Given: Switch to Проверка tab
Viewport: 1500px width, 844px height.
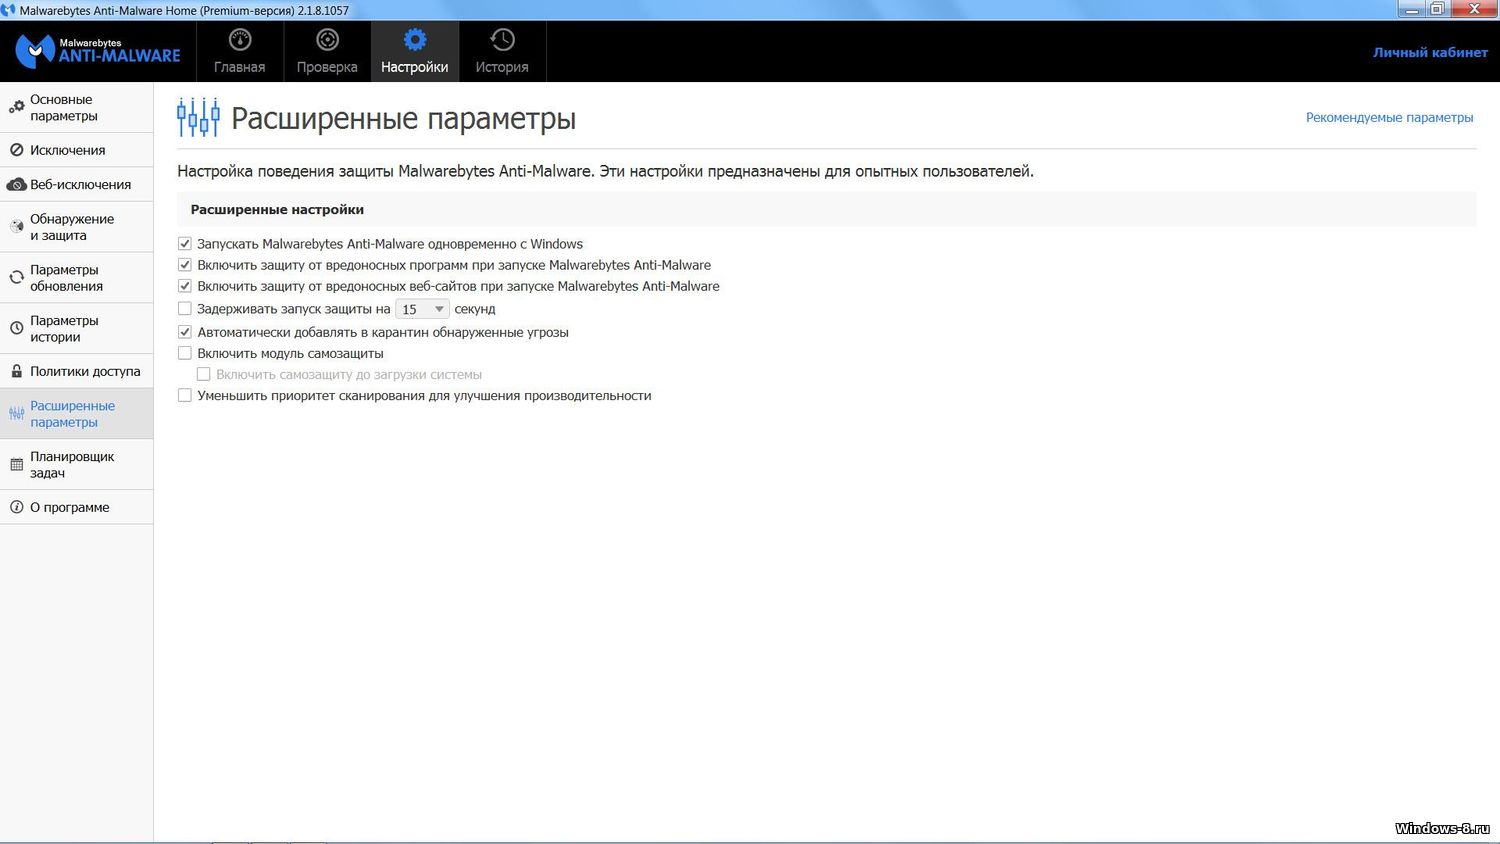Looking at the screenshot, I should pos(327,51).
